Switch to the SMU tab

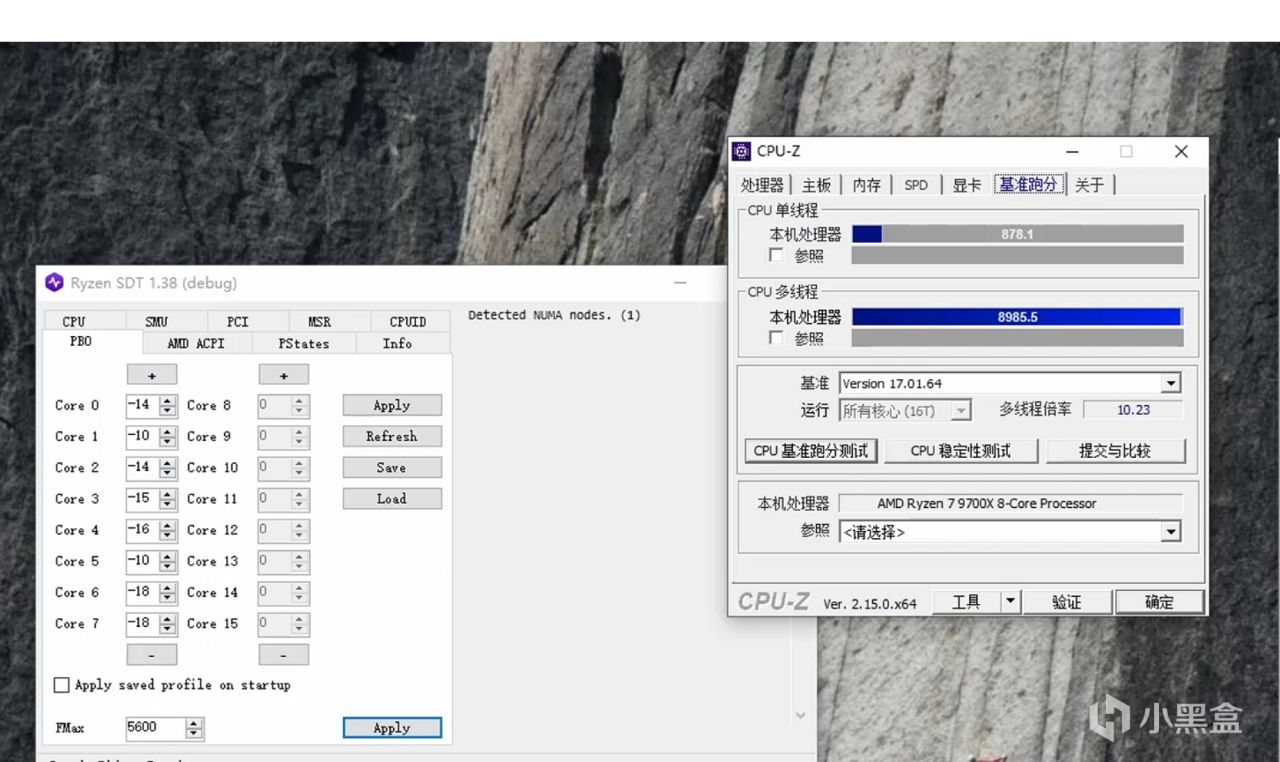(x=156, y=321)
